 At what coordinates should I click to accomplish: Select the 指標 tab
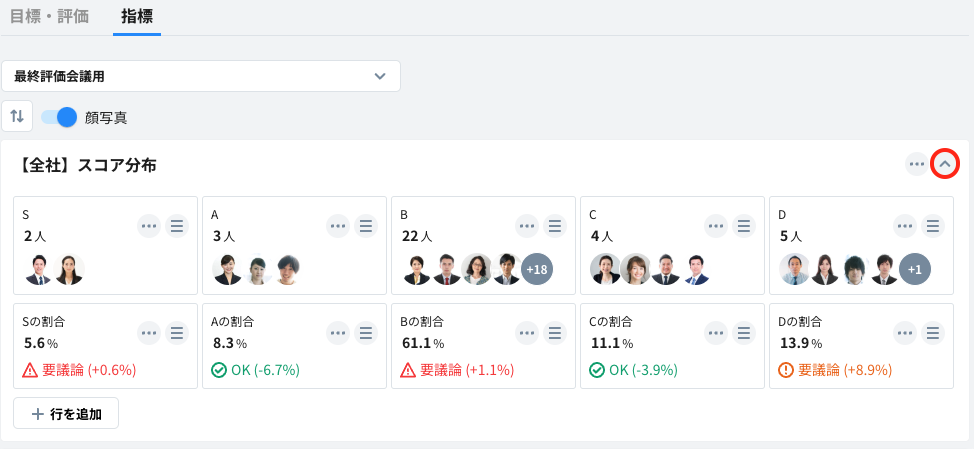point(137,16)
